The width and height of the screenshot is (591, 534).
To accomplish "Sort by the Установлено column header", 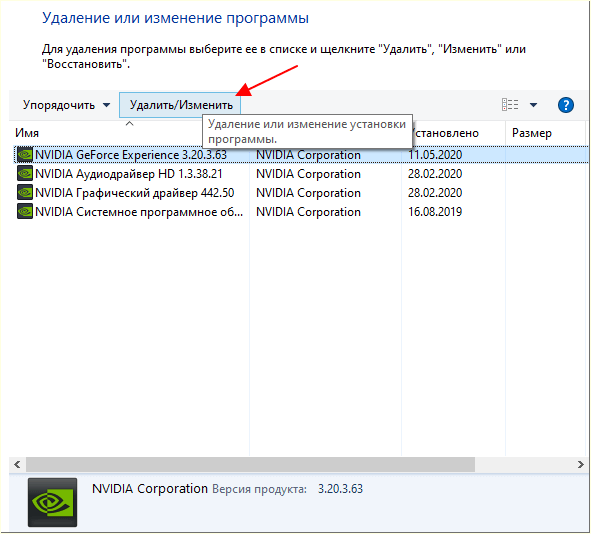I will [444, 133].
